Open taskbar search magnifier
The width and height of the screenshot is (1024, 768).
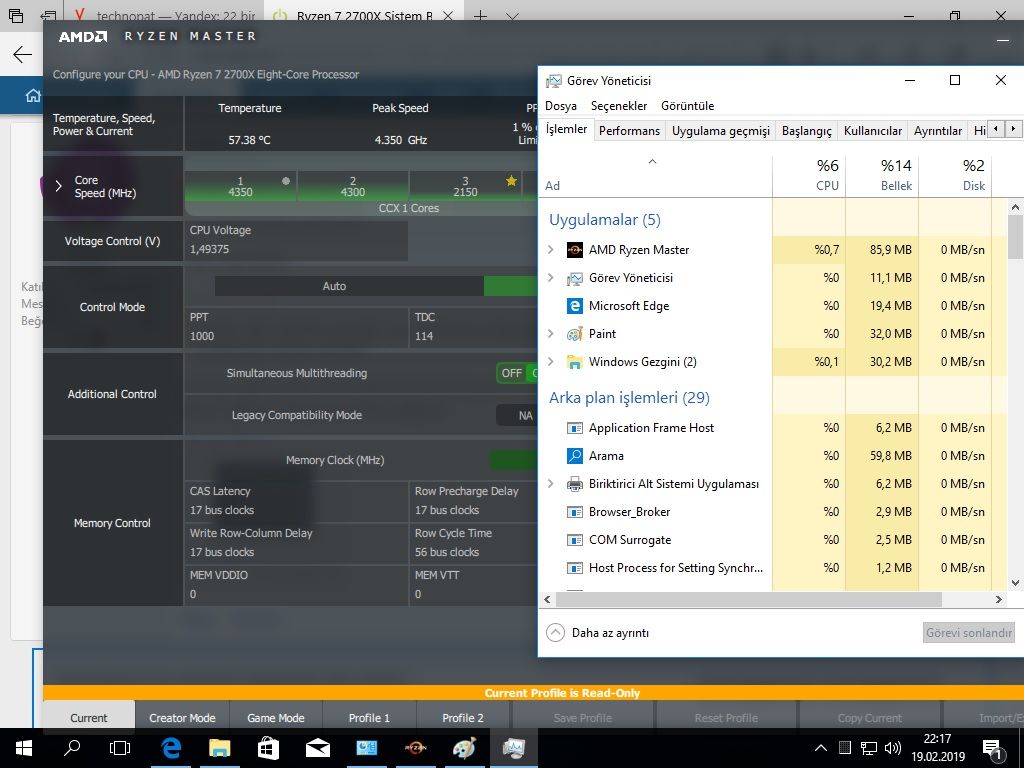[72, 748]
